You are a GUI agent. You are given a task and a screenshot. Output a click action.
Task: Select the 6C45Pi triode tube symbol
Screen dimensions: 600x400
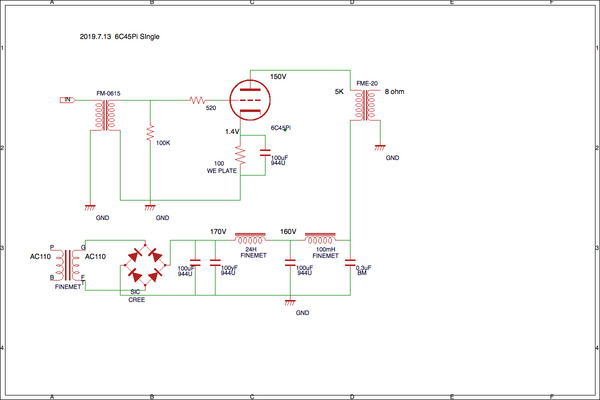coord(250,100)
